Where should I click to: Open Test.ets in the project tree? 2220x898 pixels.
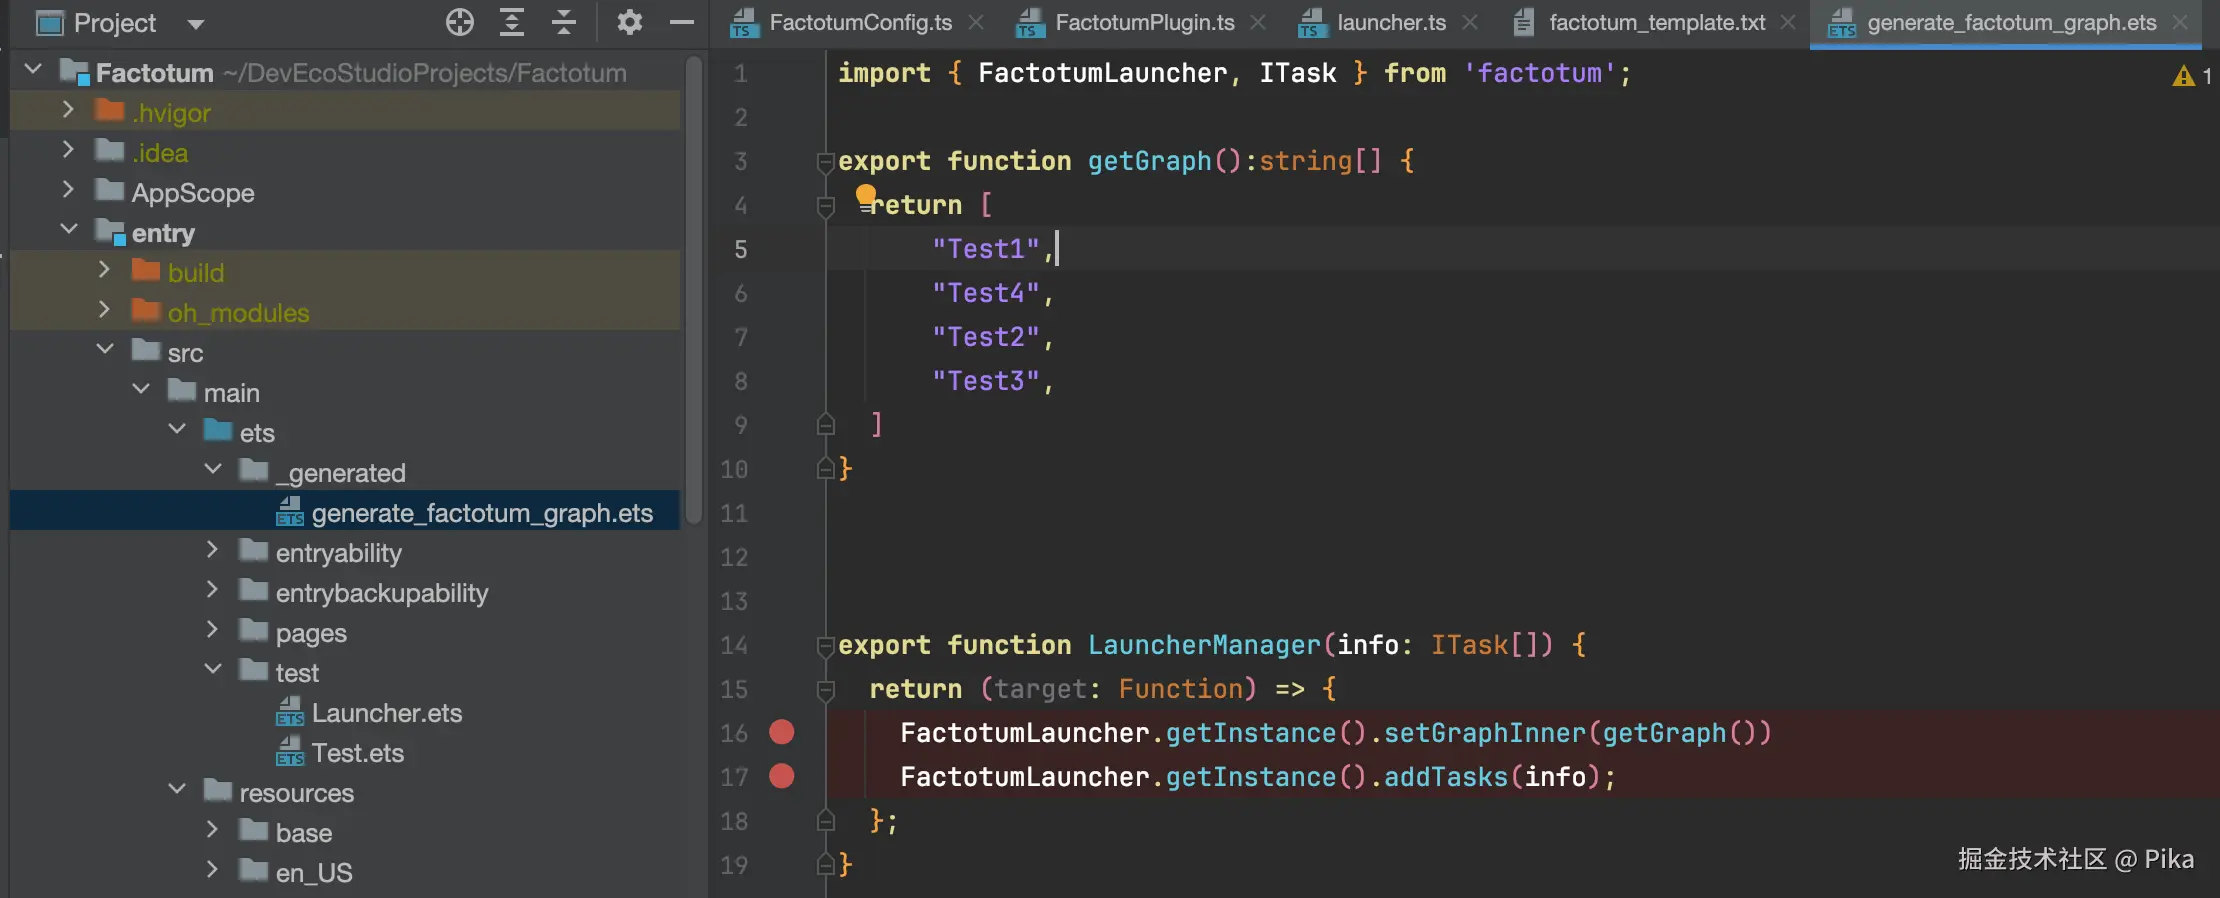pos(345,752)
